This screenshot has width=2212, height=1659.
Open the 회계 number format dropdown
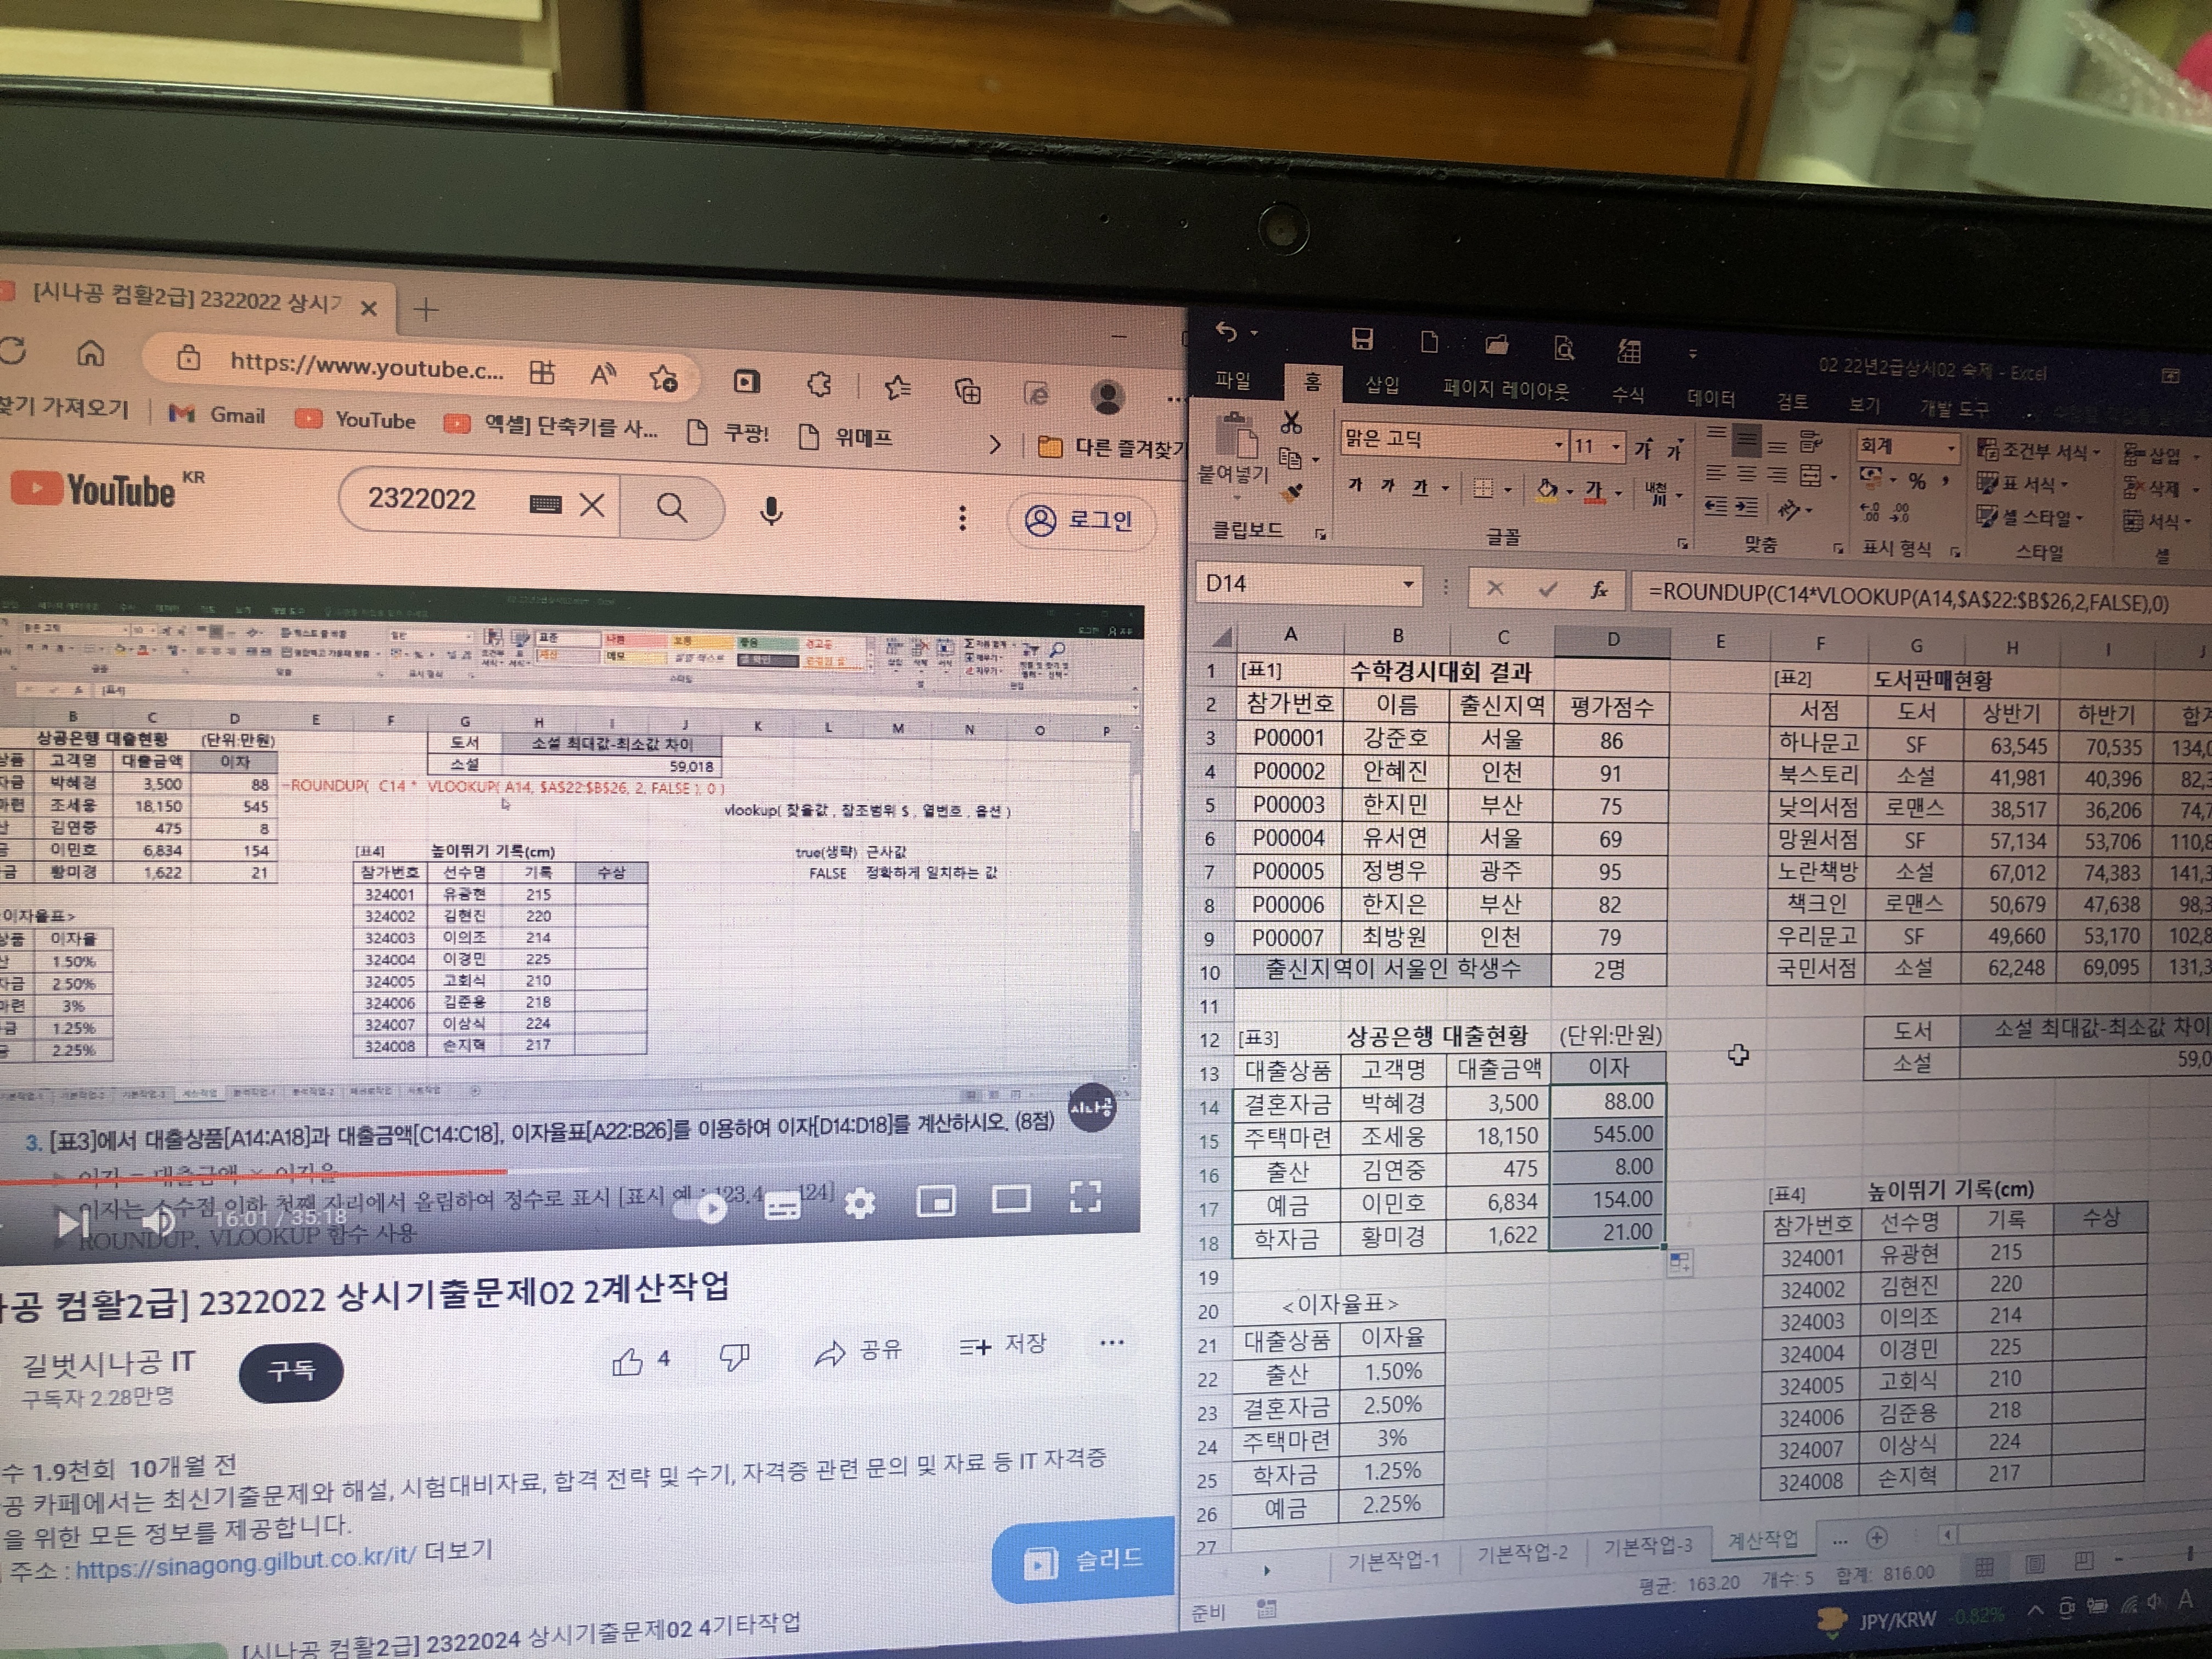1950,448
